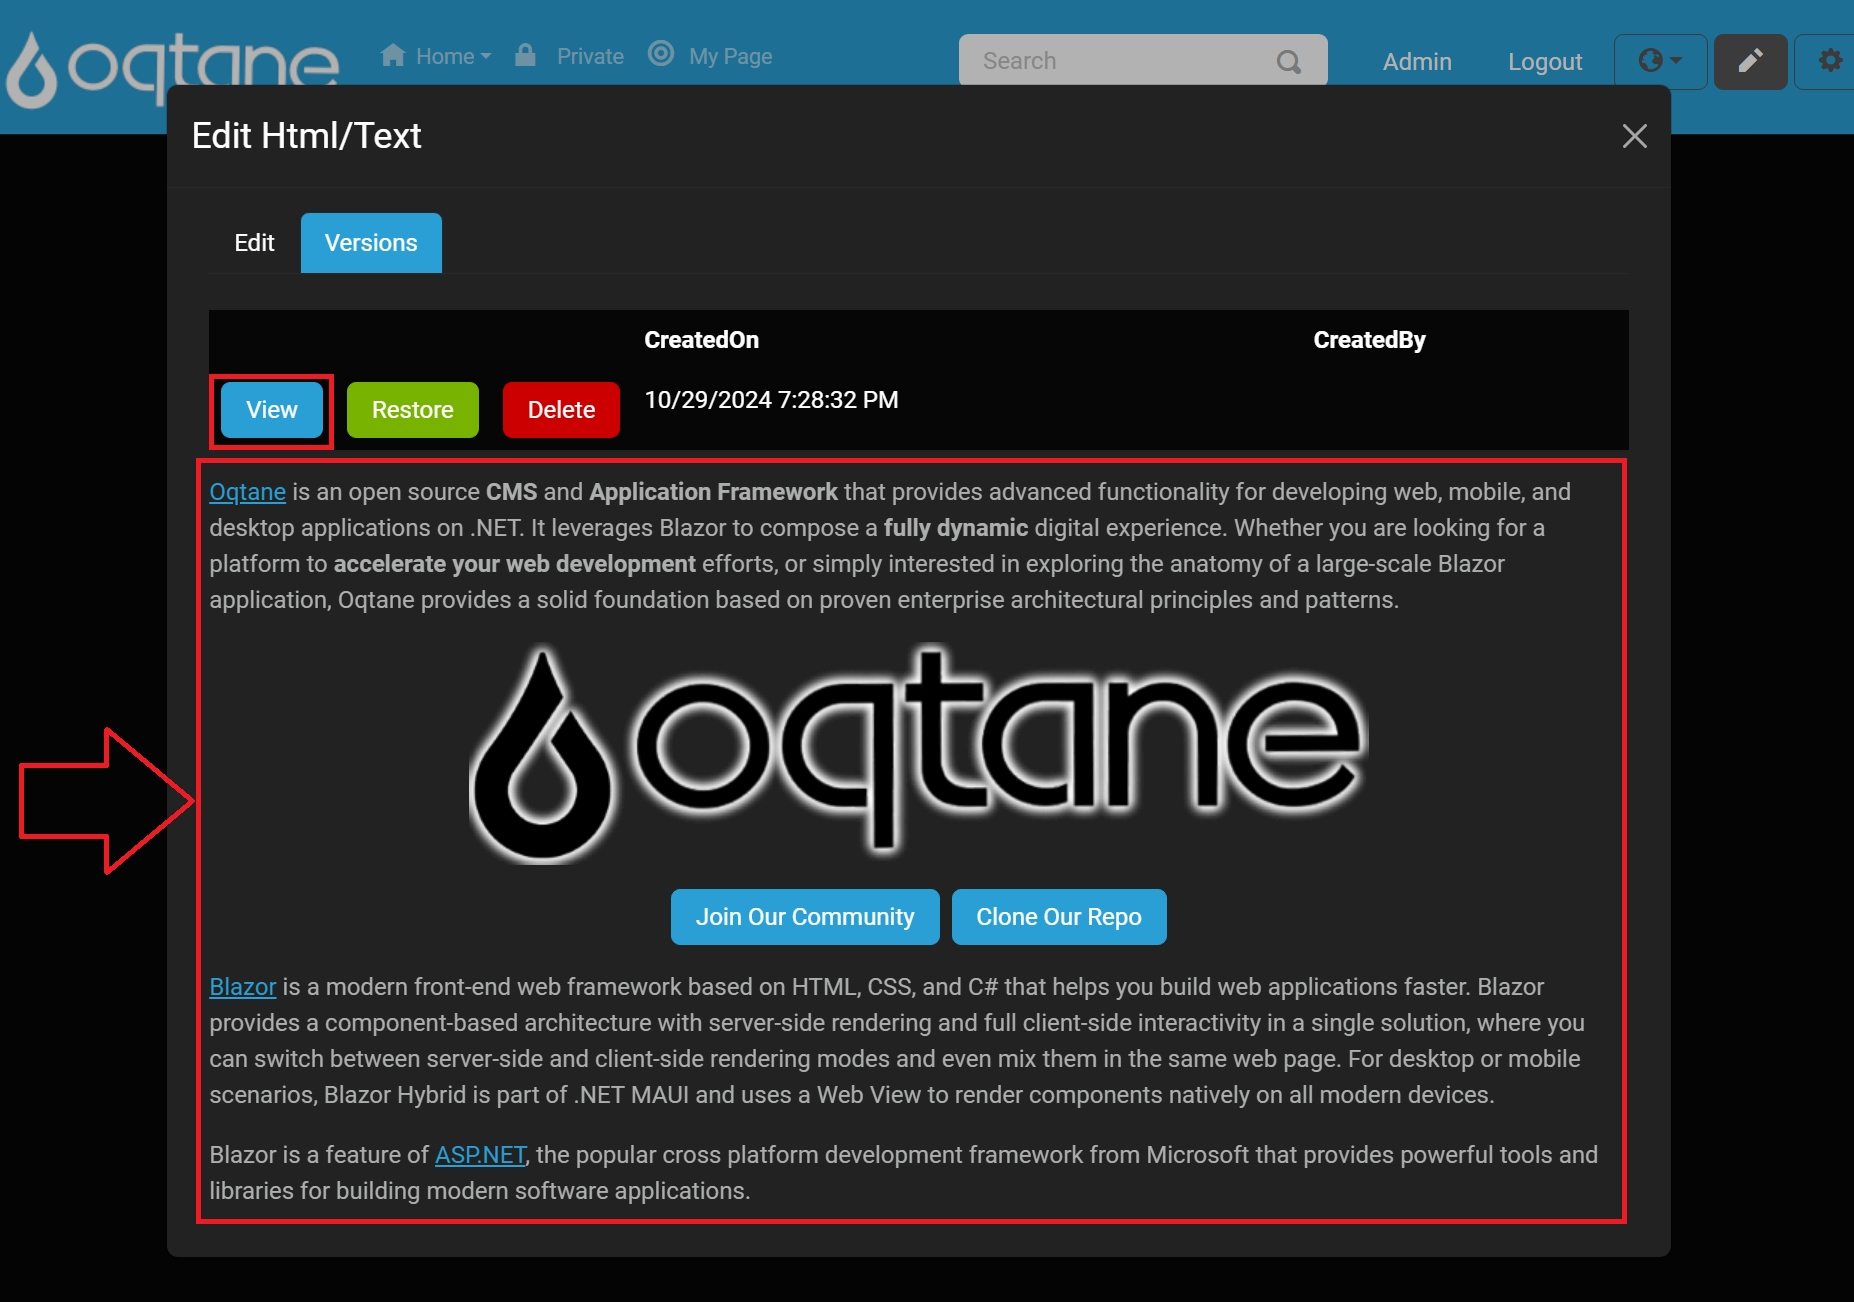The height and width of the screenshot is (1302, 1854).
Task: Click the home icon in navbar
Action: point(393,55)
